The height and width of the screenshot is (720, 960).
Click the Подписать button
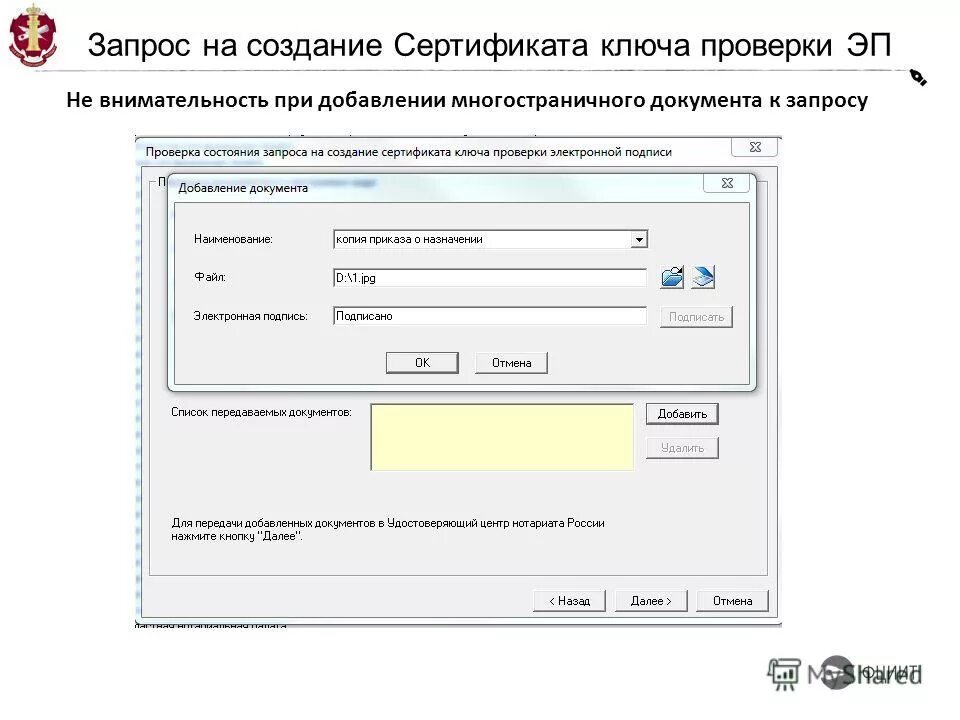[x=696, y=315]
